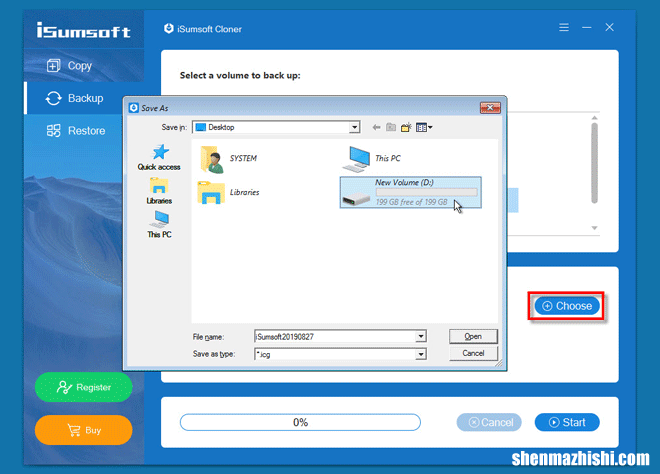Image resolution: width=660 pixels, height=474 pixels.
Task: Select the SYSTEM user folder
Action: (228, 159)
